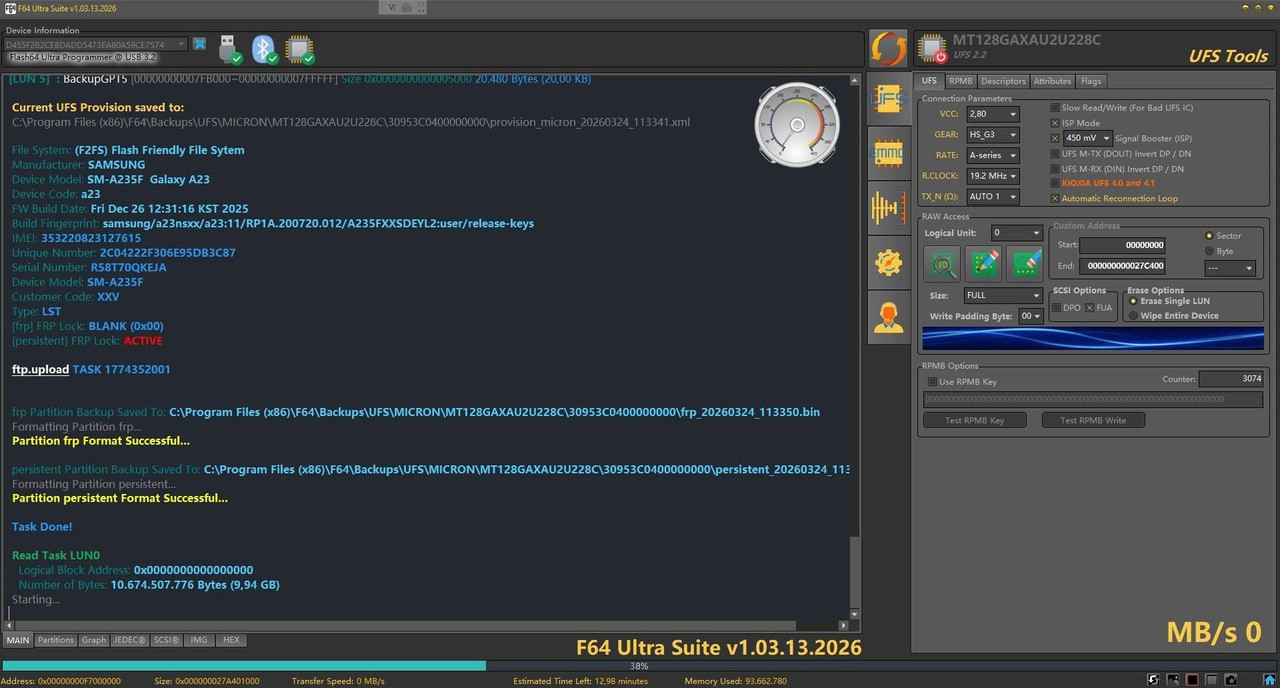This screenshot has width=1280, height=688.
Task: Switch to Graph tab at bottom
Action: (x=93, y=640)
